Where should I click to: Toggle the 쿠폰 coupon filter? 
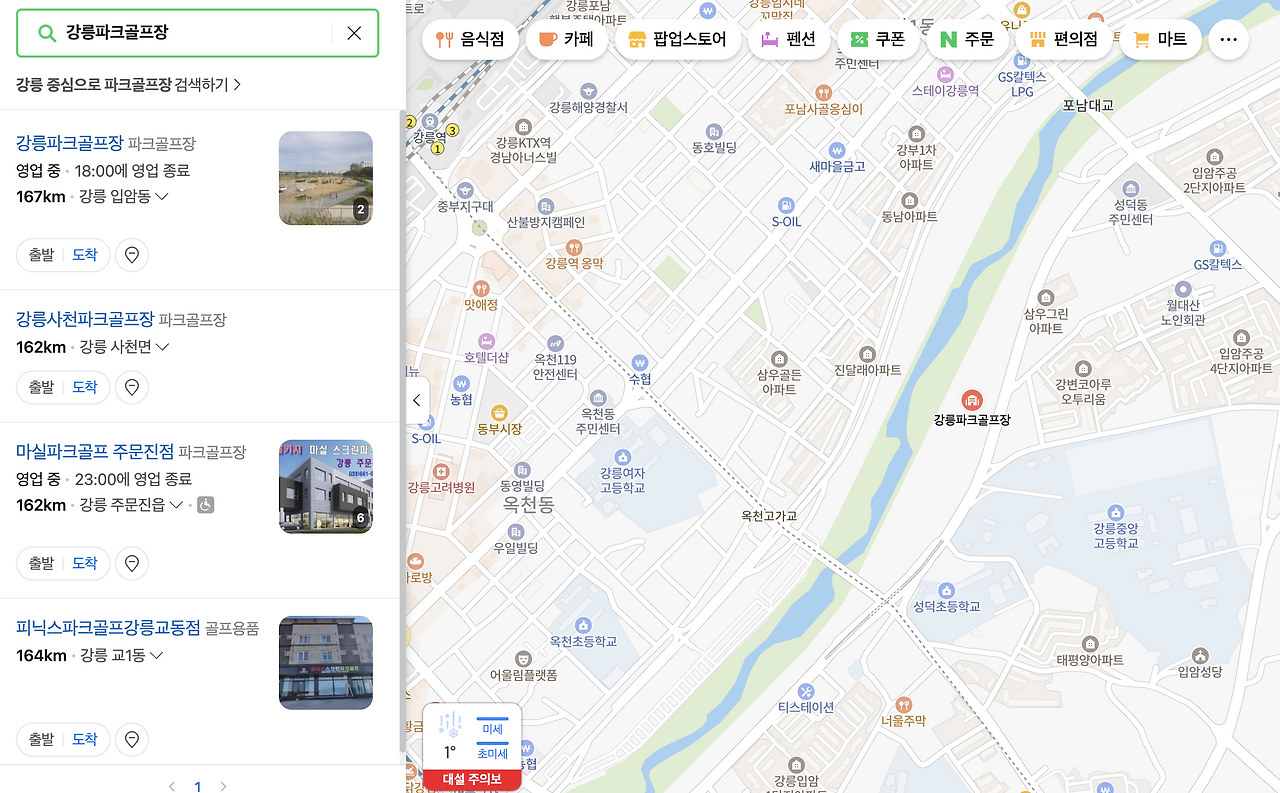(x=877, y=39)
